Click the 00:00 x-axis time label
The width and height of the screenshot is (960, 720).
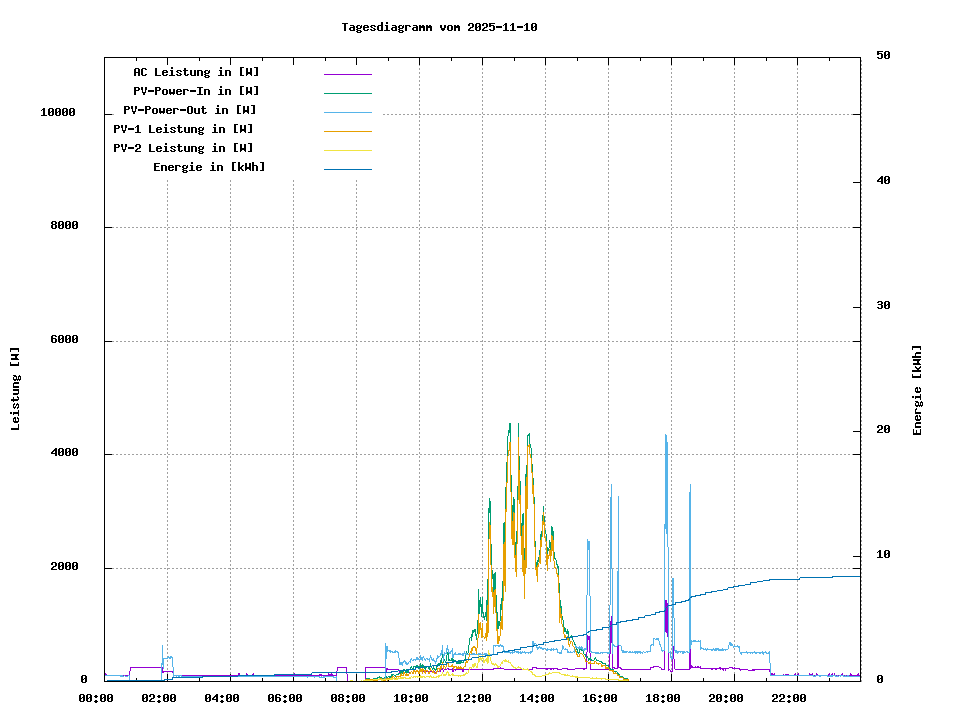(96, 698)
